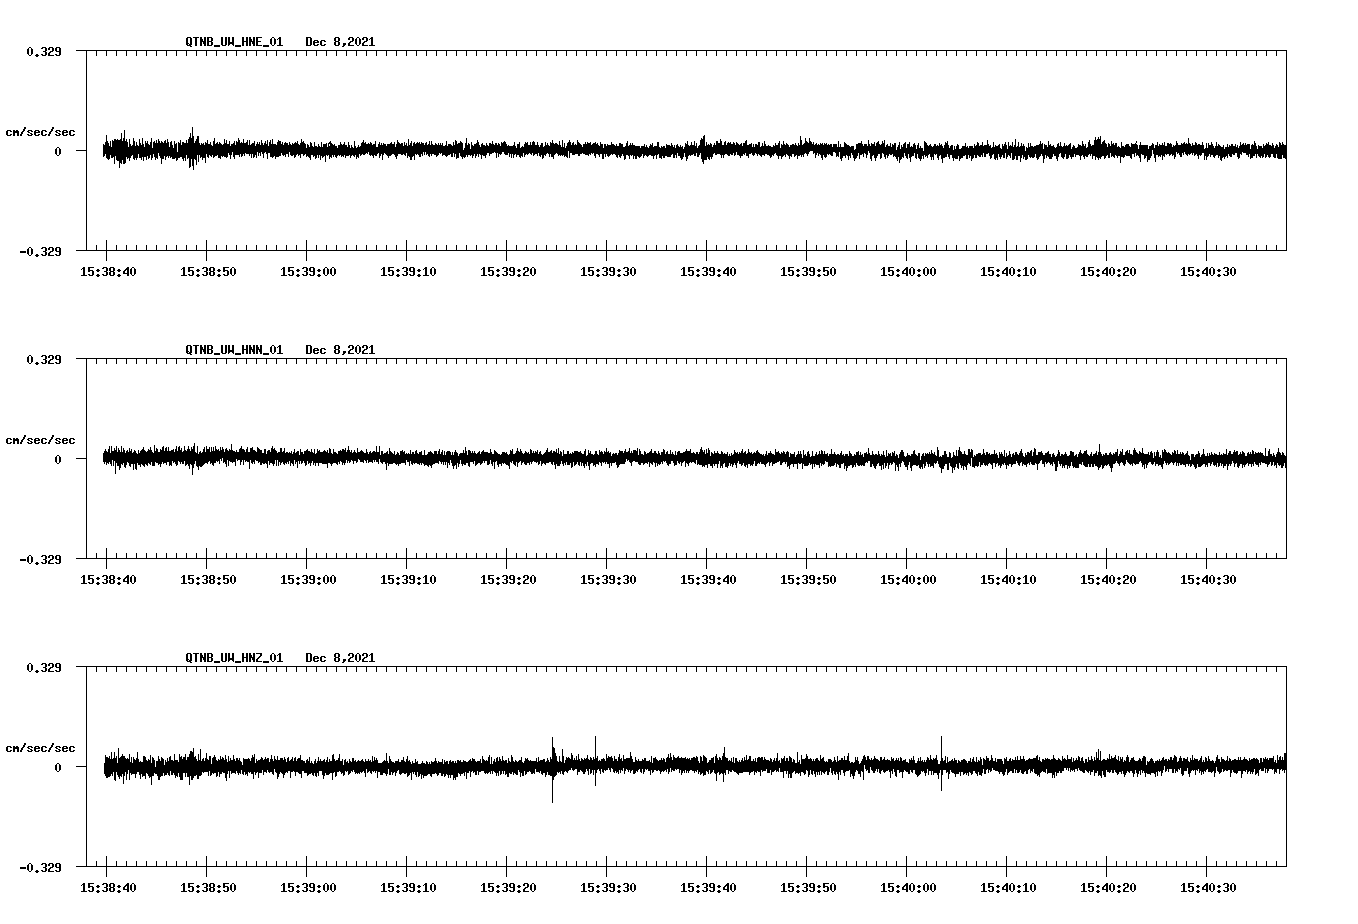Select 15:39:40 time label under HNE plot
The image size is (1358, 924).
pos(708,272)
